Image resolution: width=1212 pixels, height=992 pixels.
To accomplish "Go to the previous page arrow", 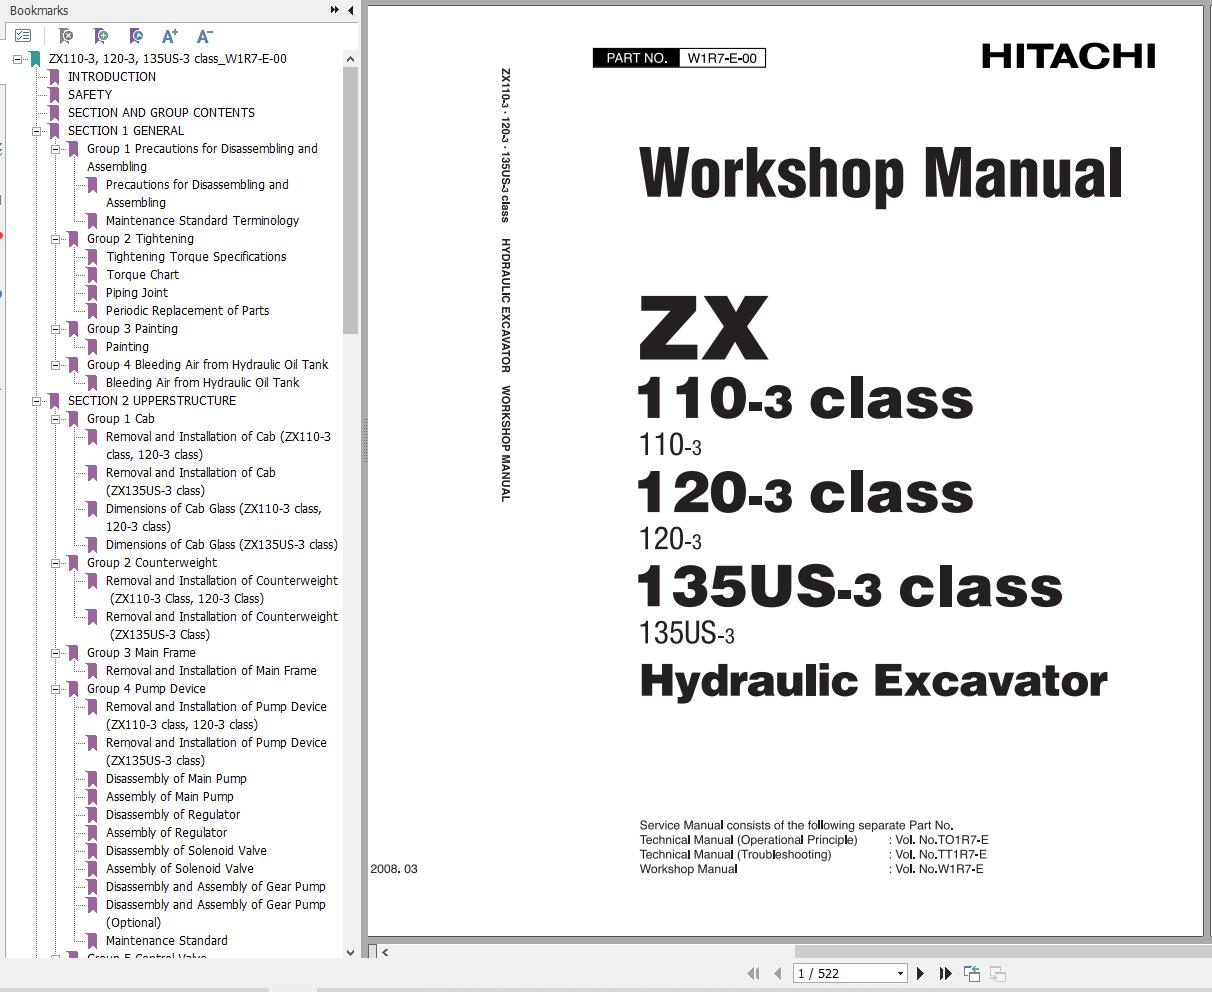I will 778,973.
